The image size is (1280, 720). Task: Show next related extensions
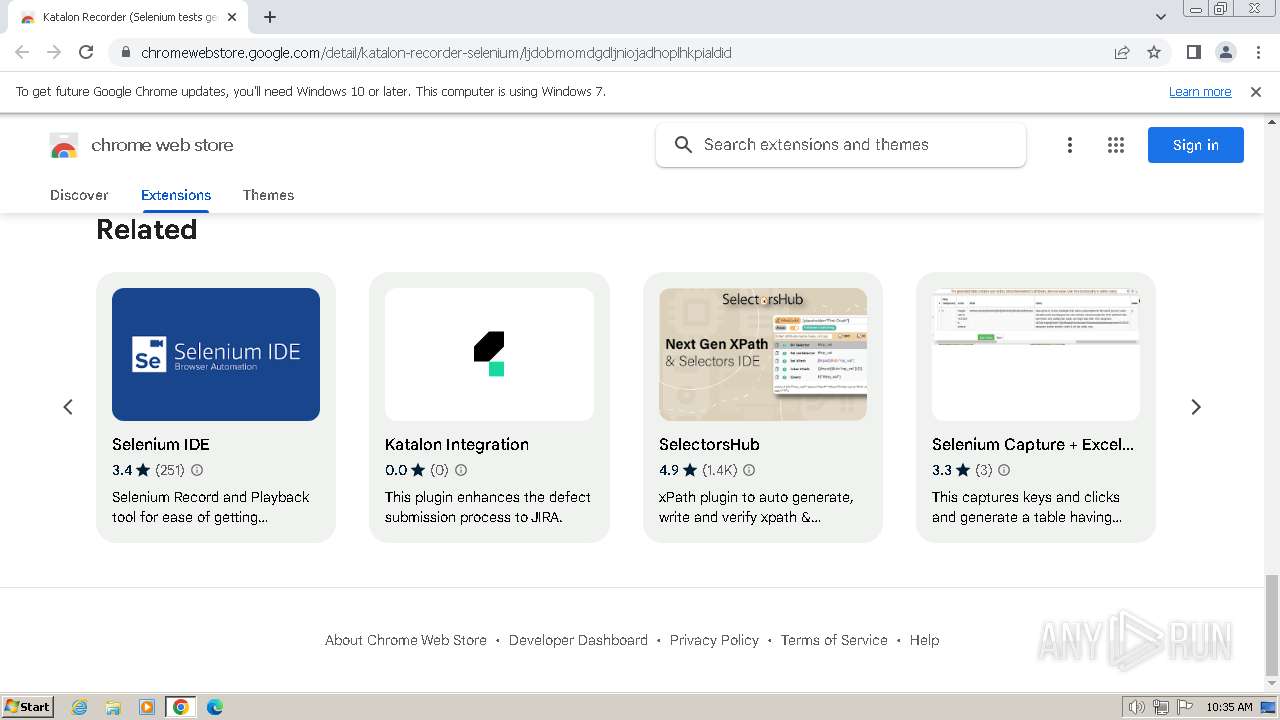[1196, 407]
